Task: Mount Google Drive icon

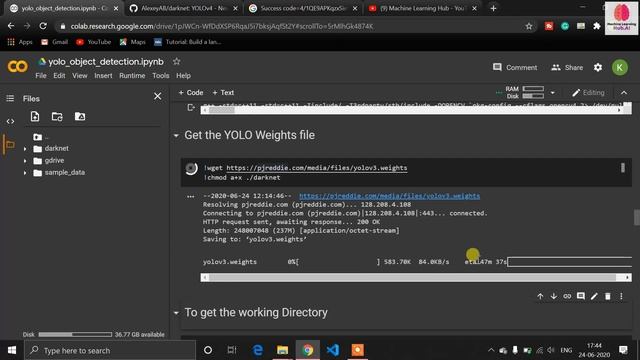Action: pos(80,117)
